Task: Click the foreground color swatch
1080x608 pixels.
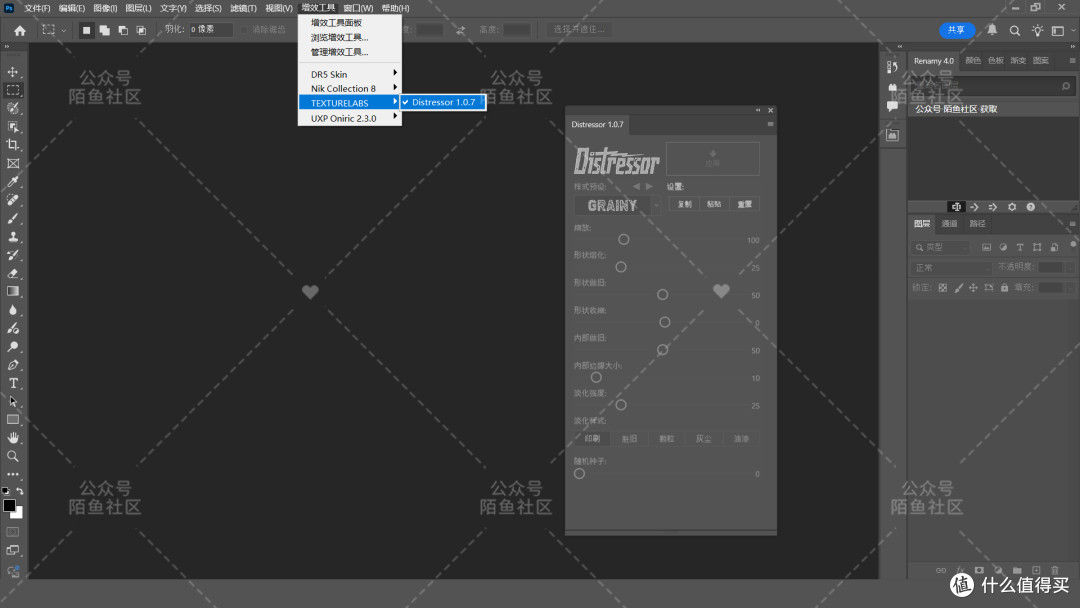Action: 9,505
